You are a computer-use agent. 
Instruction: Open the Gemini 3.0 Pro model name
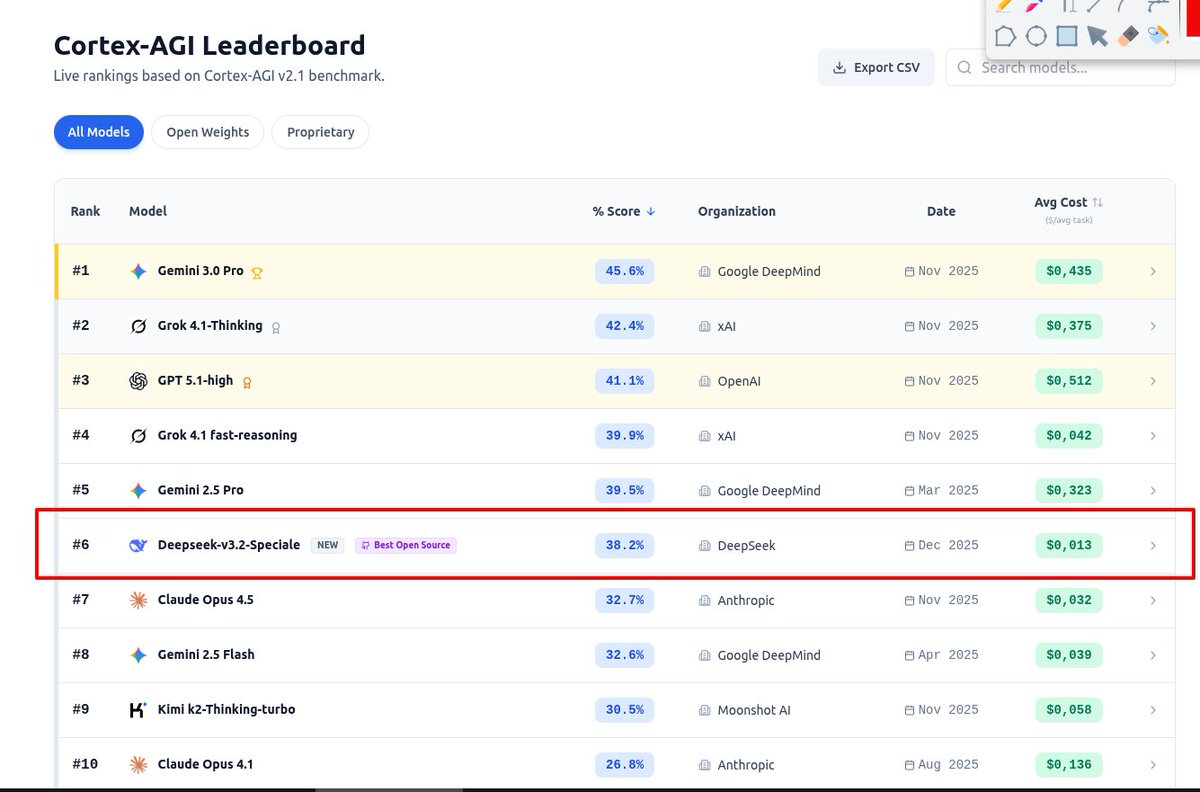click(201, 271)
